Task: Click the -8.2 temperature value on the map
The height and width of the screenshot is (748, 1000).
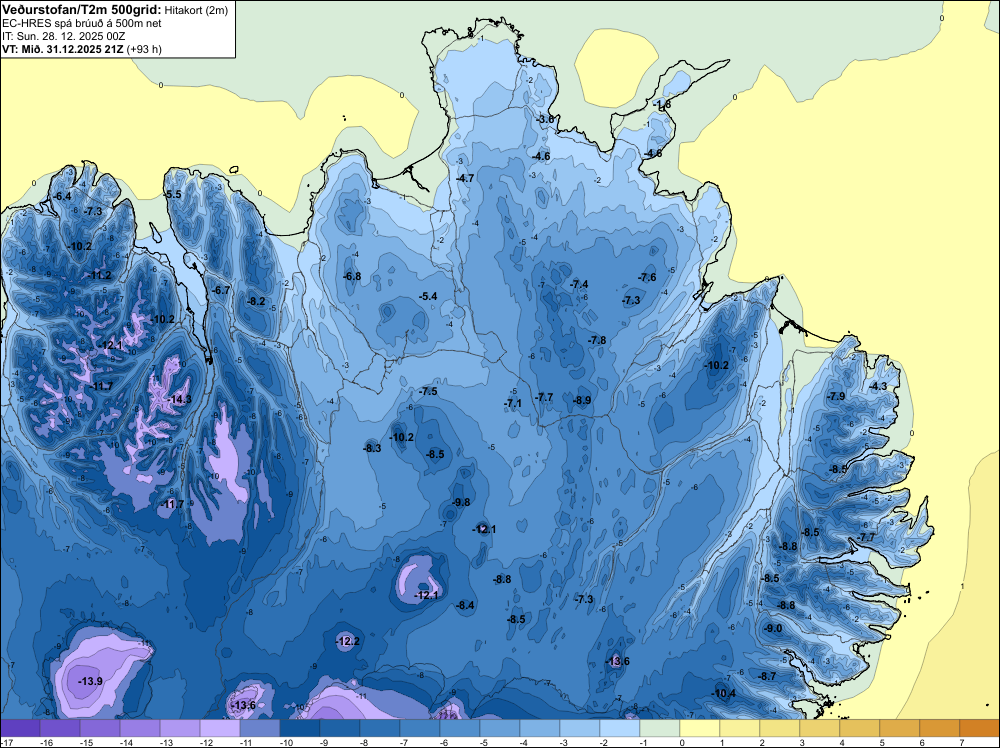Action: (256, 301)
